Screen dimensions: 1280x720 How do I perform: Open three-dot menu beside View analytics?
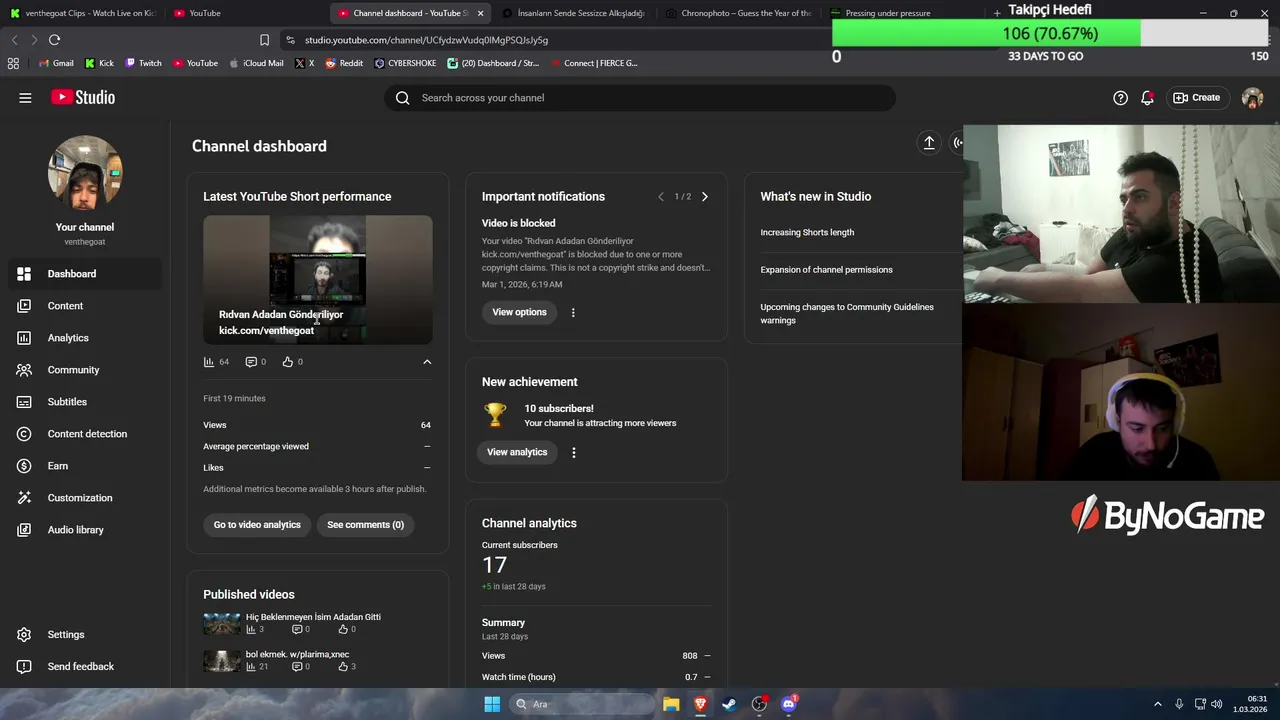(x=573, y=453)
